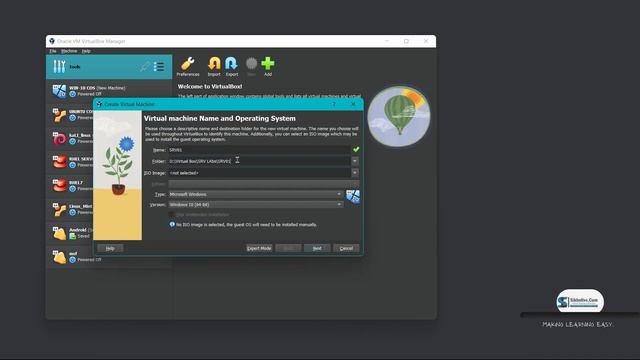This screenshot has height=360, width=640.
Task: Click the Help button in the dialog
Action: pyautogui.click(x=110, y=248)
